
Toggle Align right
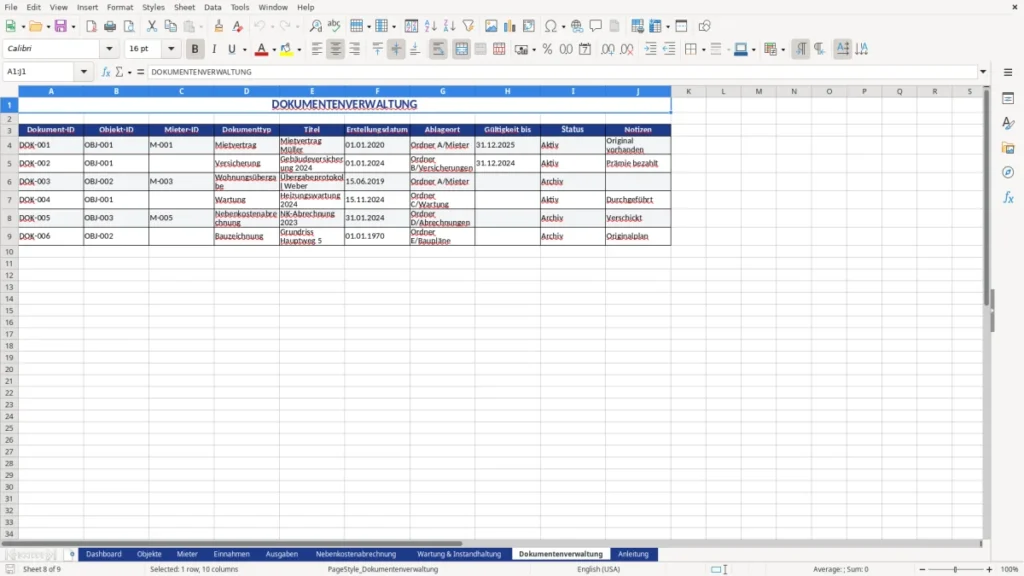[355, 49]
